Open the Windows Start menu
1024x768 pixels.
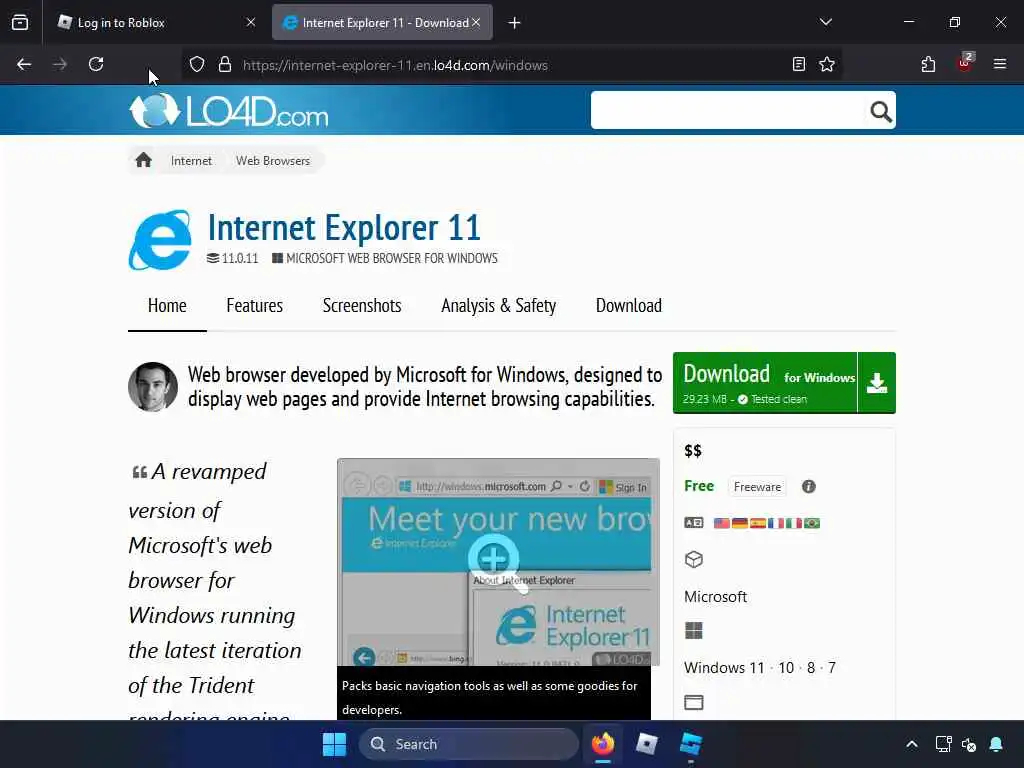point(334,744)
